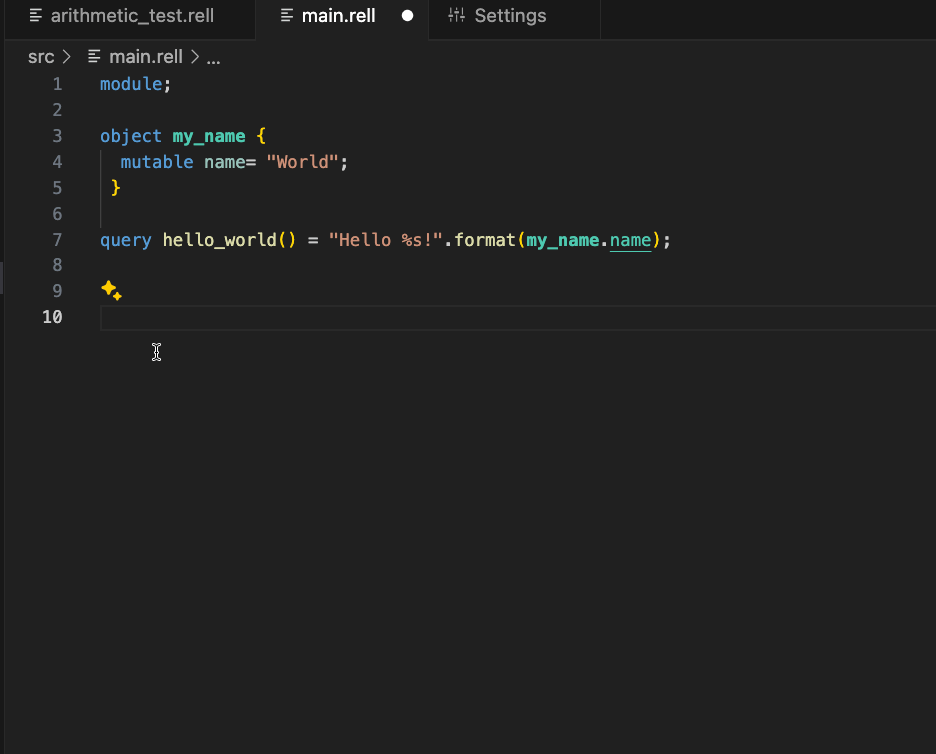The height and width of the screenshot is (754, 936).
Task: Click hello_world function name on line 7
Action: click(220, 240)
